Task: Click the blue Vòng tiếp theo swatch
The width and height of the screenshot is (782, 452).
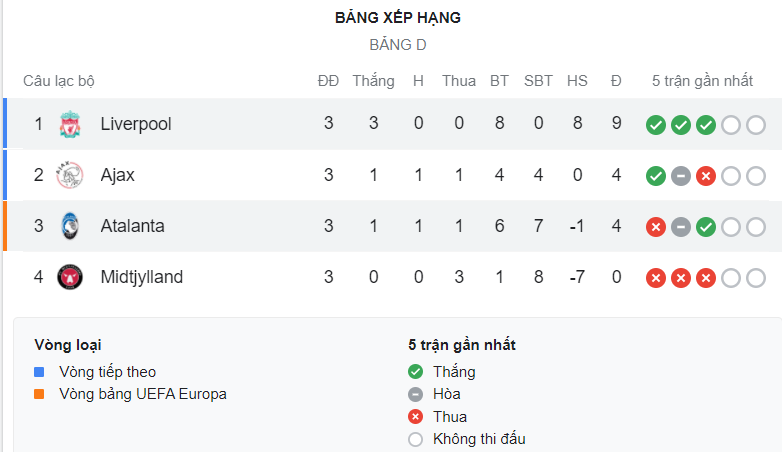Action: 39,372
